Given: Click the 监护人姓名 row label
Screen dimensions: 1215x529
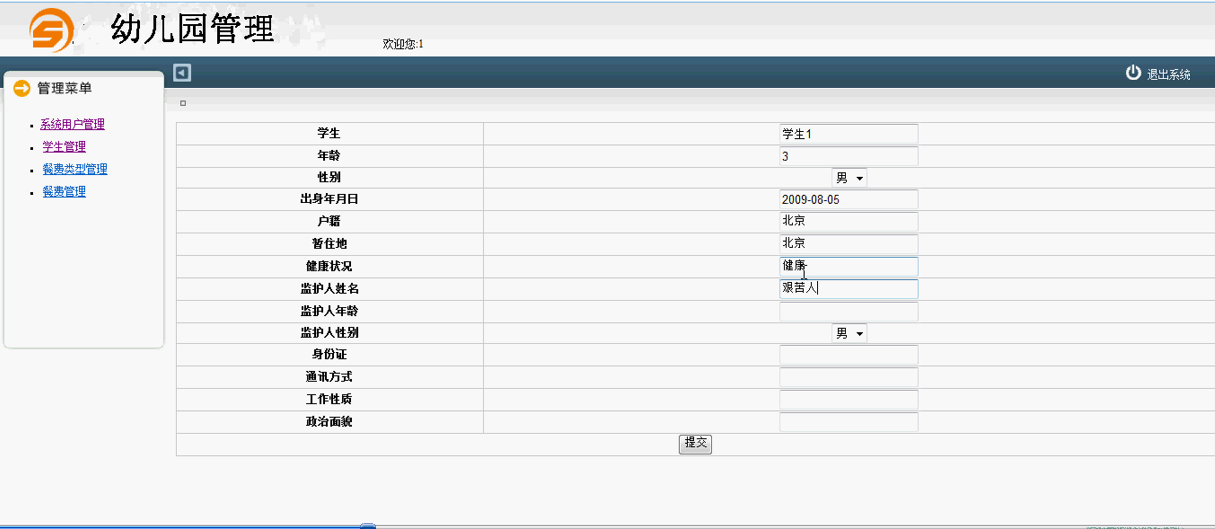Looking at the screenshot, I should (x=329, y=289).
